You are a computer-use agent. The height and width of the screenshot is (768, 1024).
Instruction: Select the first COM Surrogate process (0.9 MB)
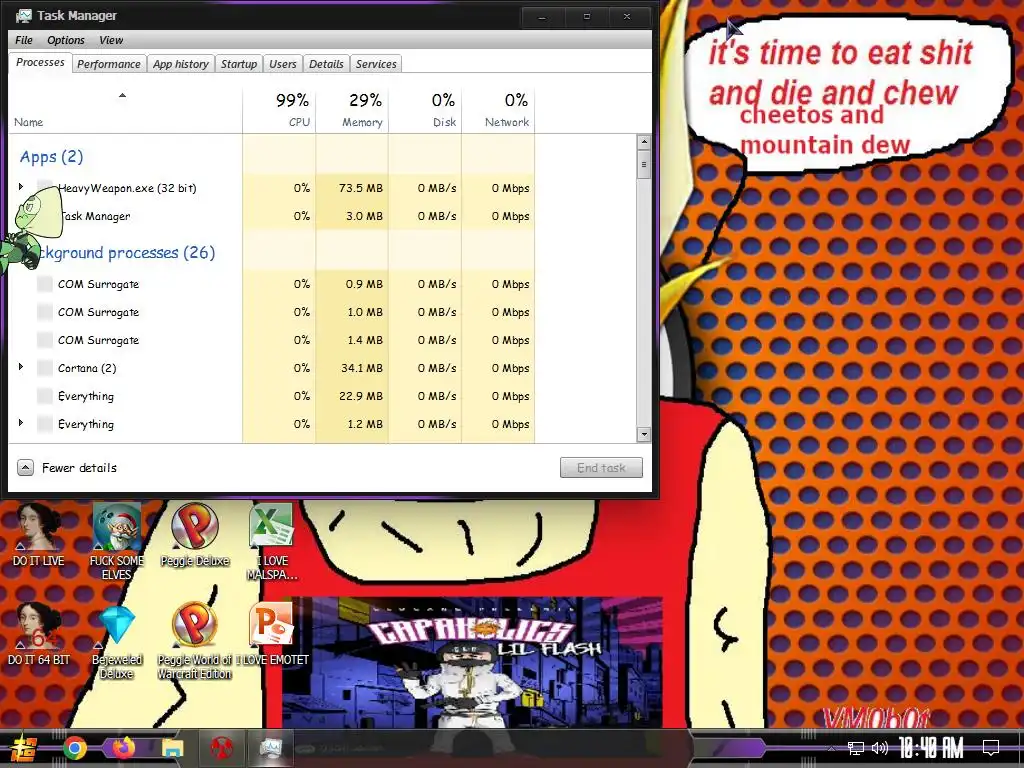coord(272,284)
